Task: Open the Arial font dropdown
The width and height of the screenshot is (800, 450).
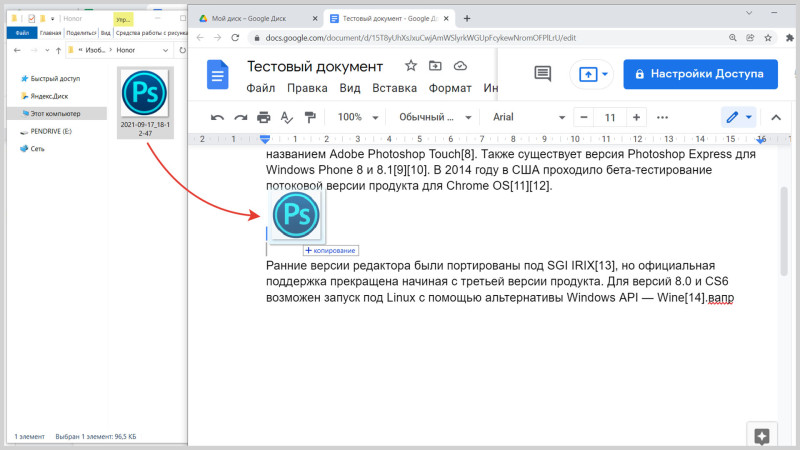Action: coord(529,117)
